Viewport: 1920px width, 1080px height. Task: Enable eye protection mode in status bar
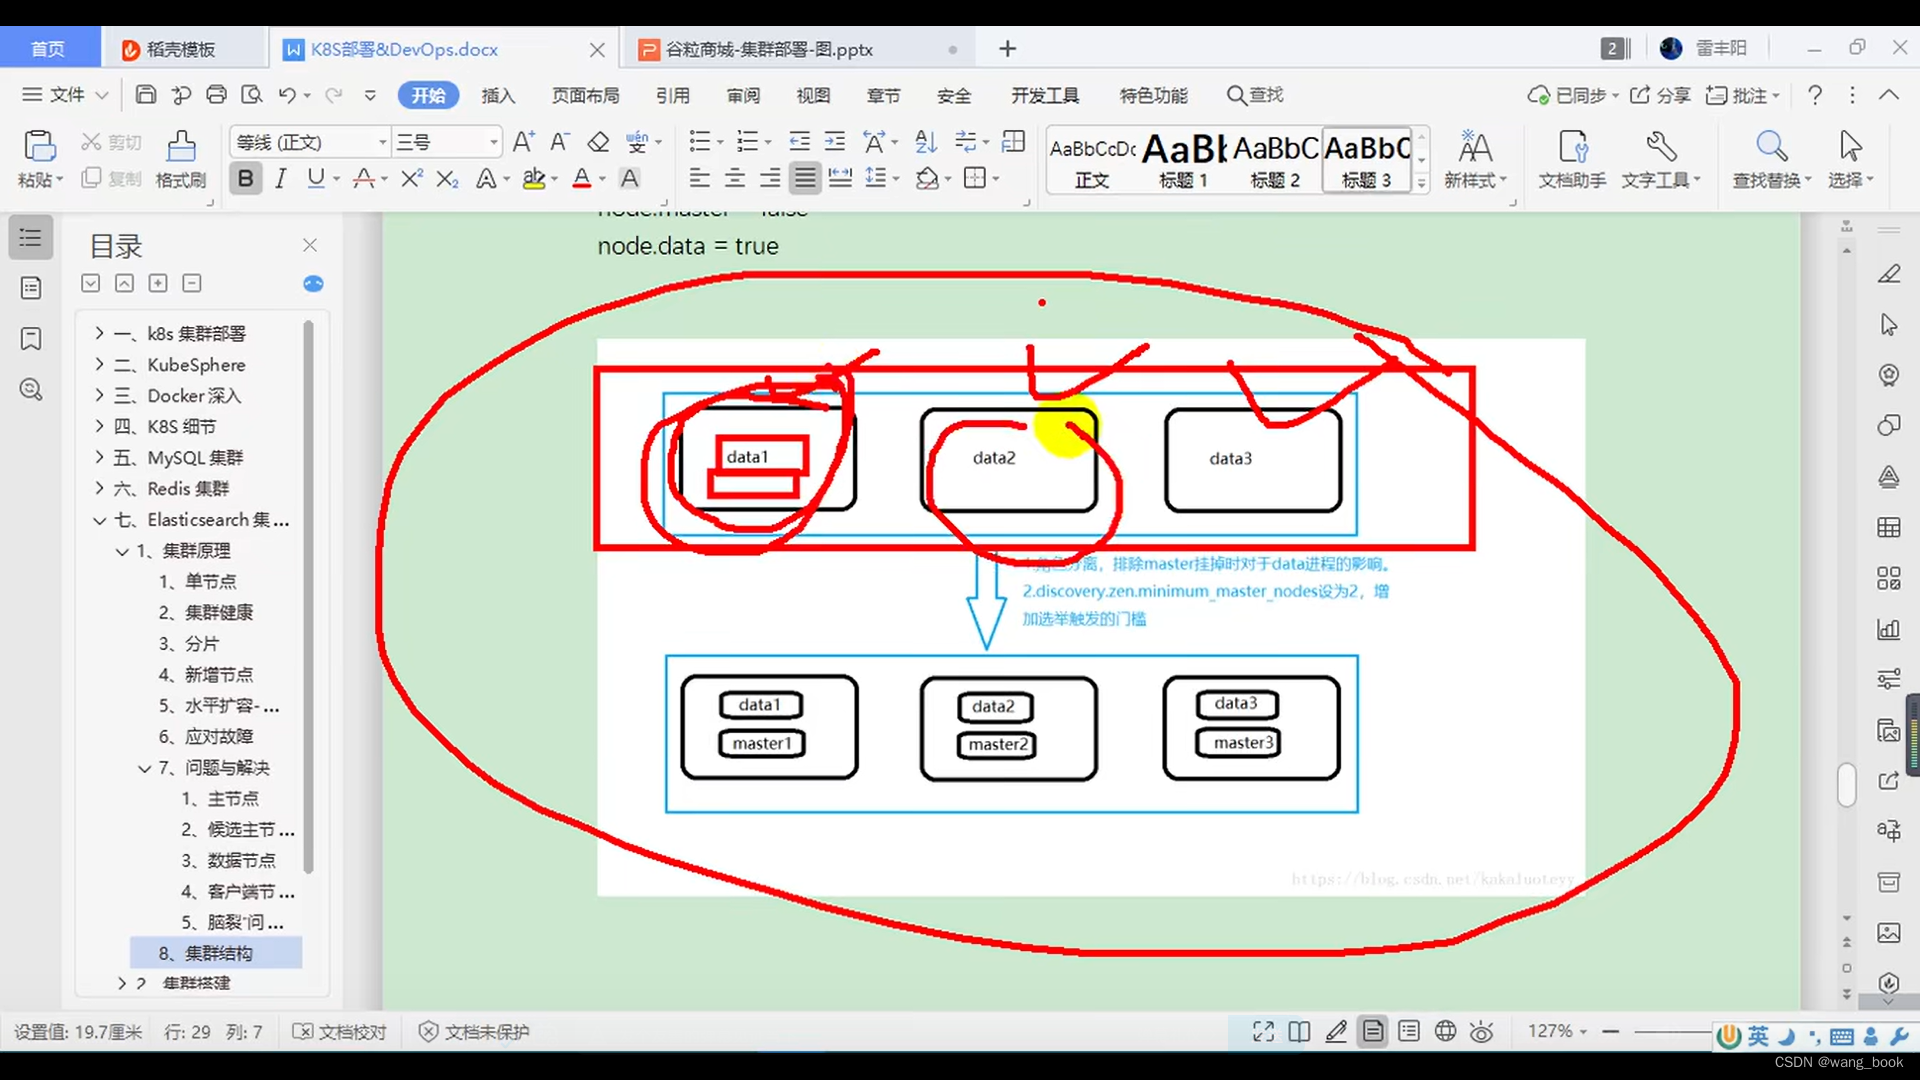[x=1483, y=1031]
